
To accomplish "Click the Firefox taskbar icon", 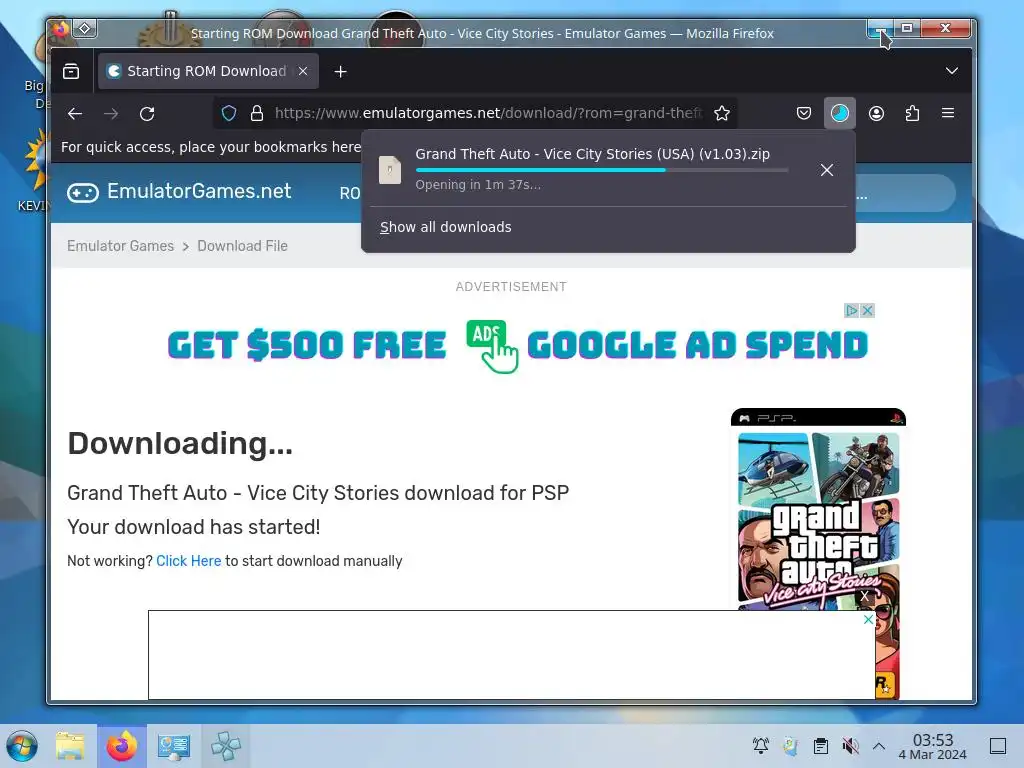I will 121,746.
